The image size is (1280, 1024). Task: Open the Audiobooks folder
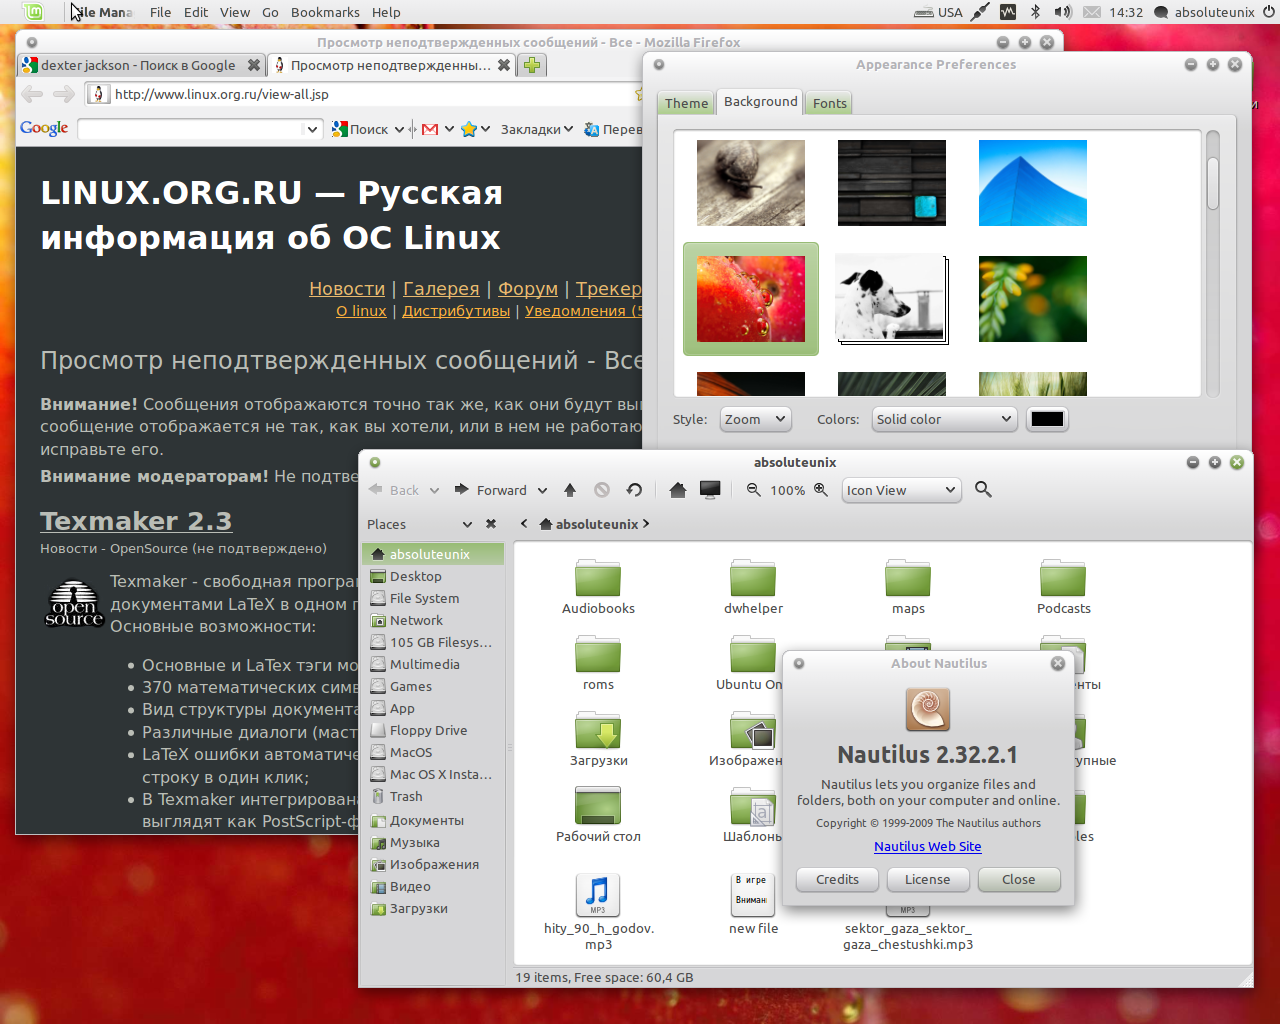(x=598, y=586)
